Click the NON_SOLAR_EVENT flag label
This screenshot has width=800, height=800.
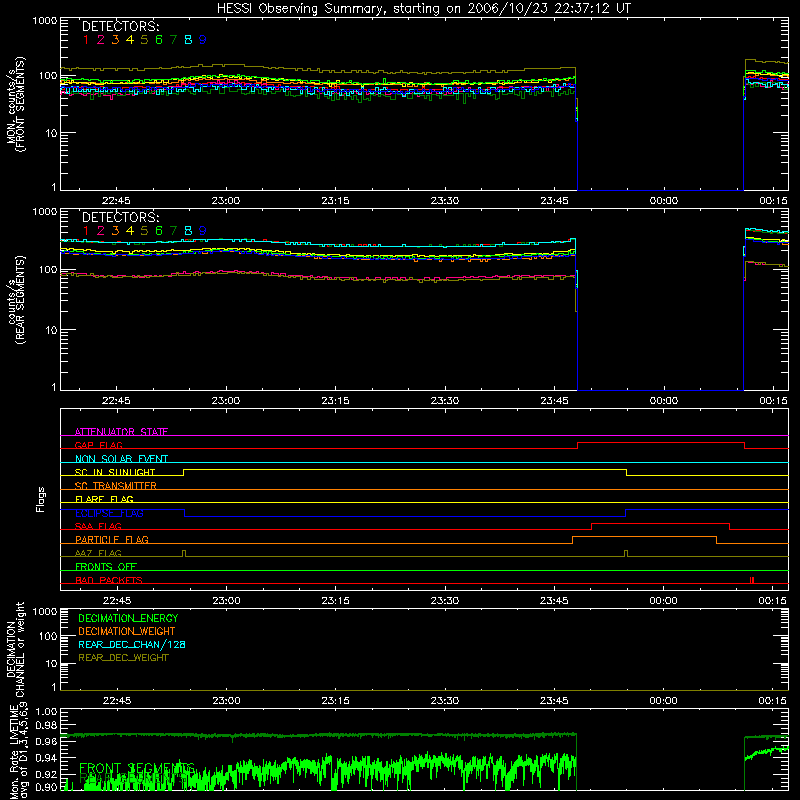(x=121, y=459)
